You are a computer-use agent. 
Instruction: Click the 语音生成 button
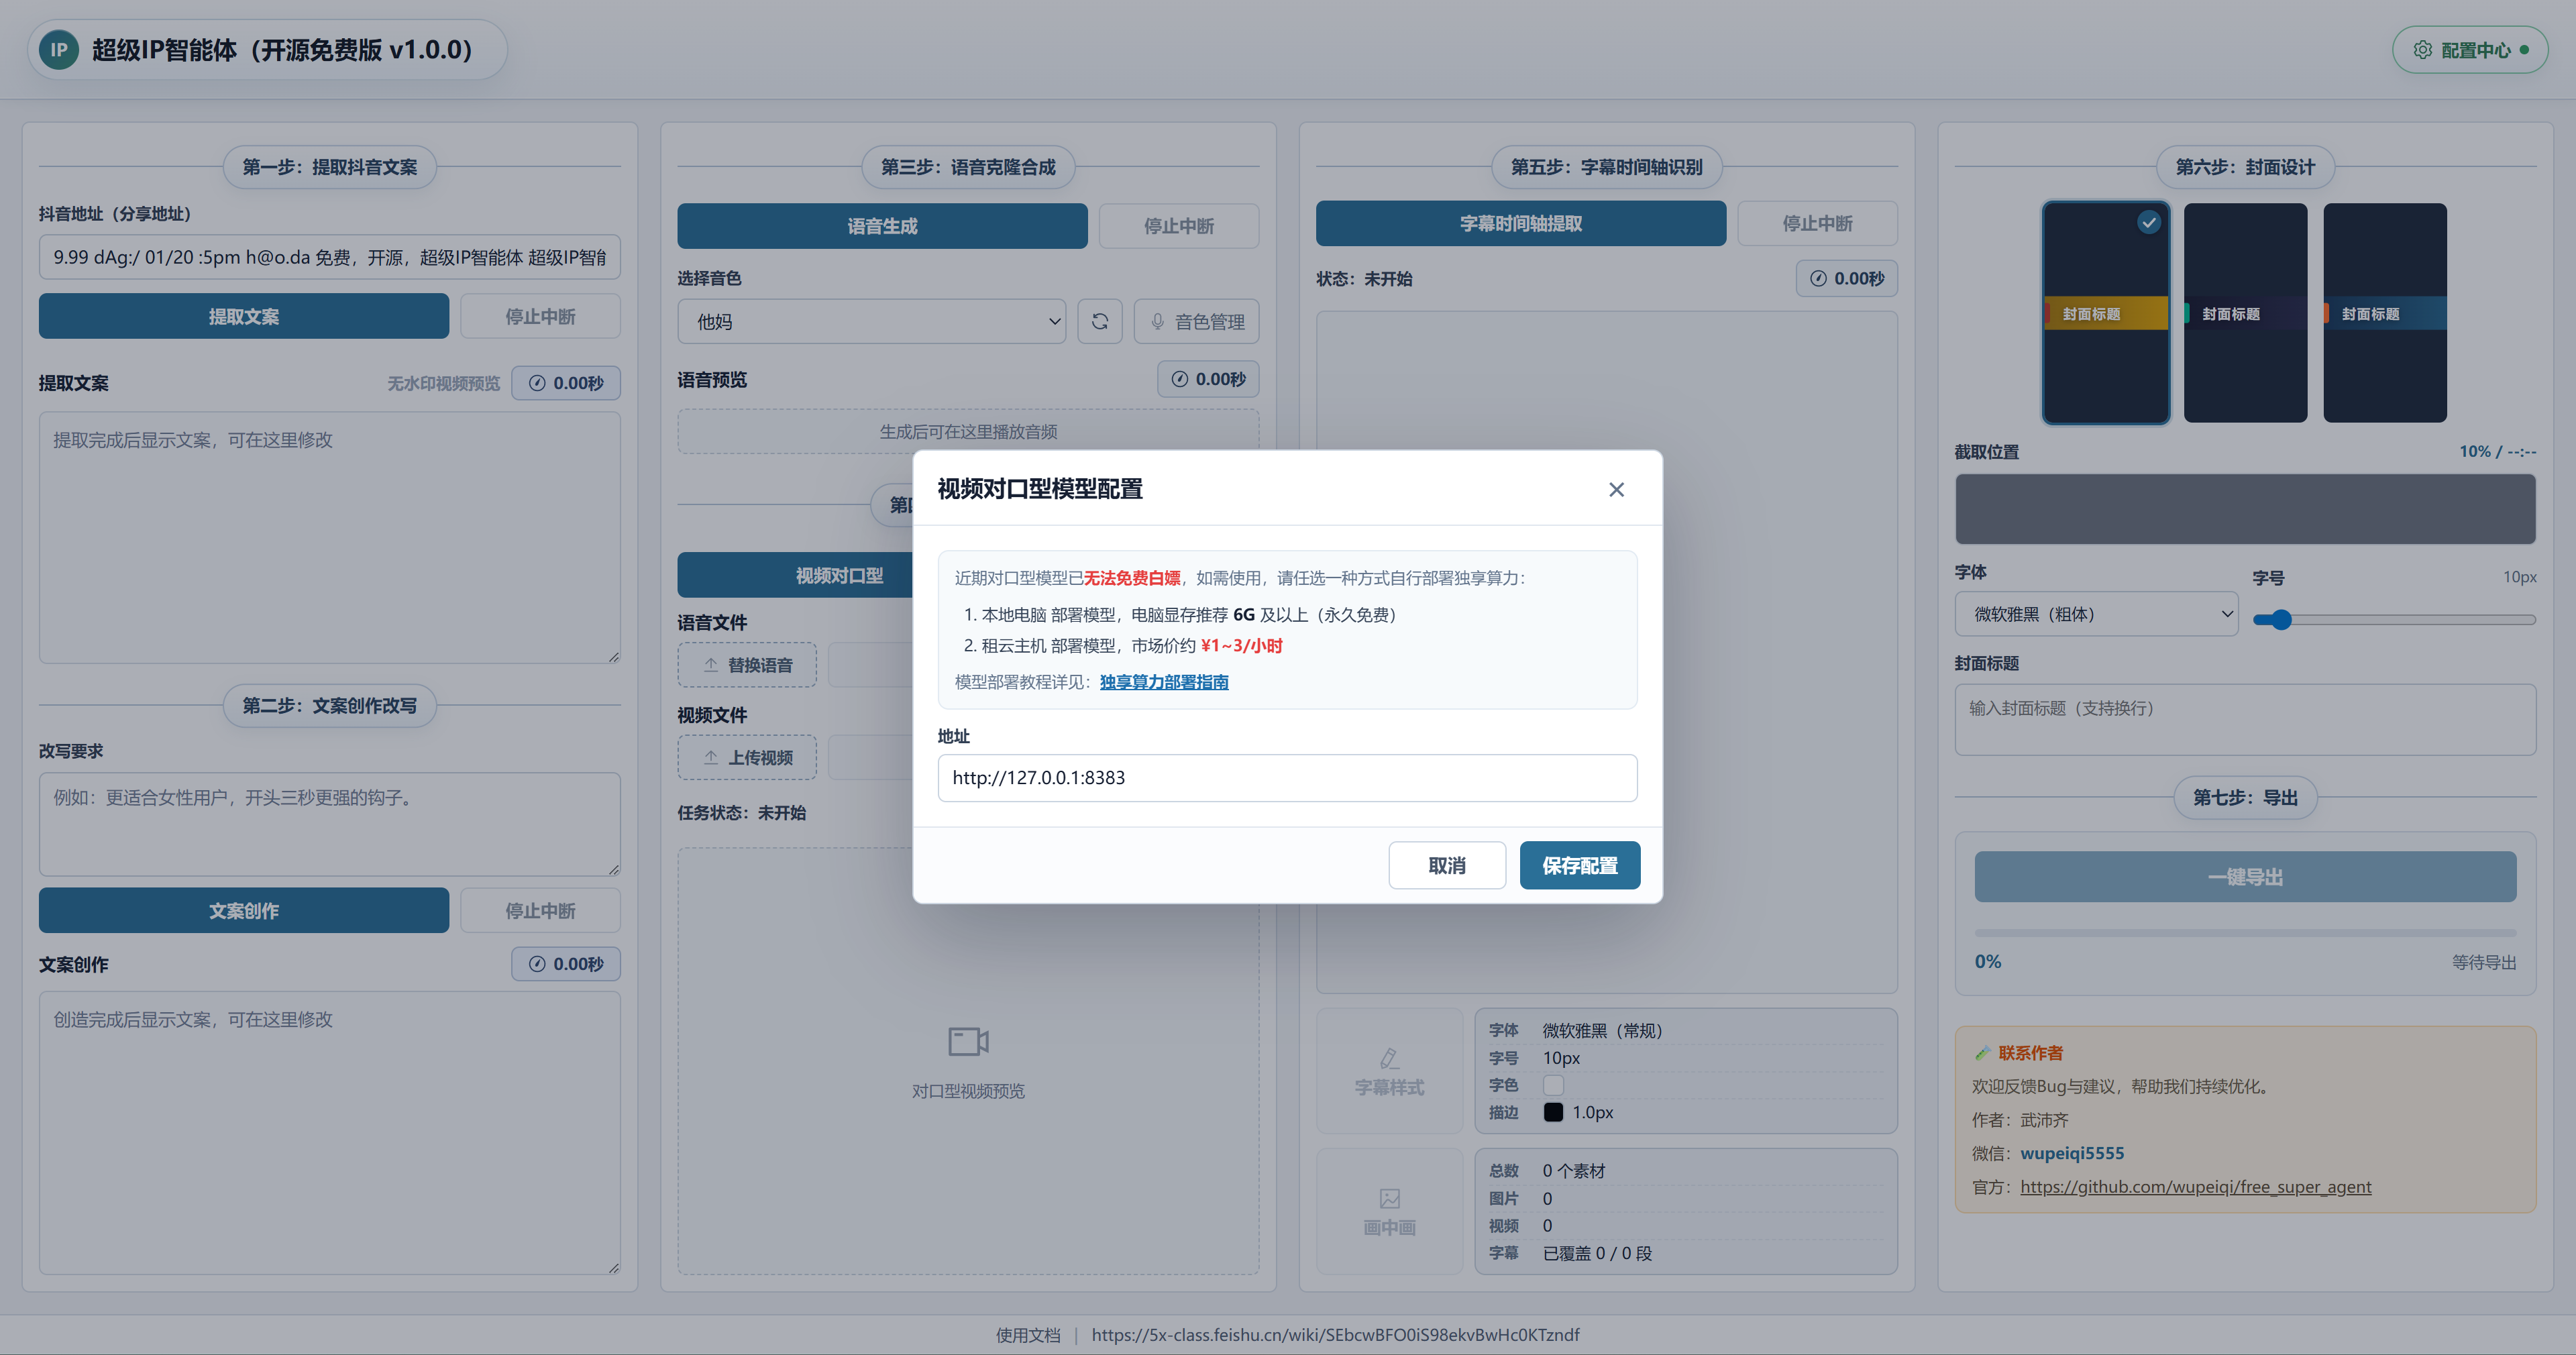(x=882, y=226)
